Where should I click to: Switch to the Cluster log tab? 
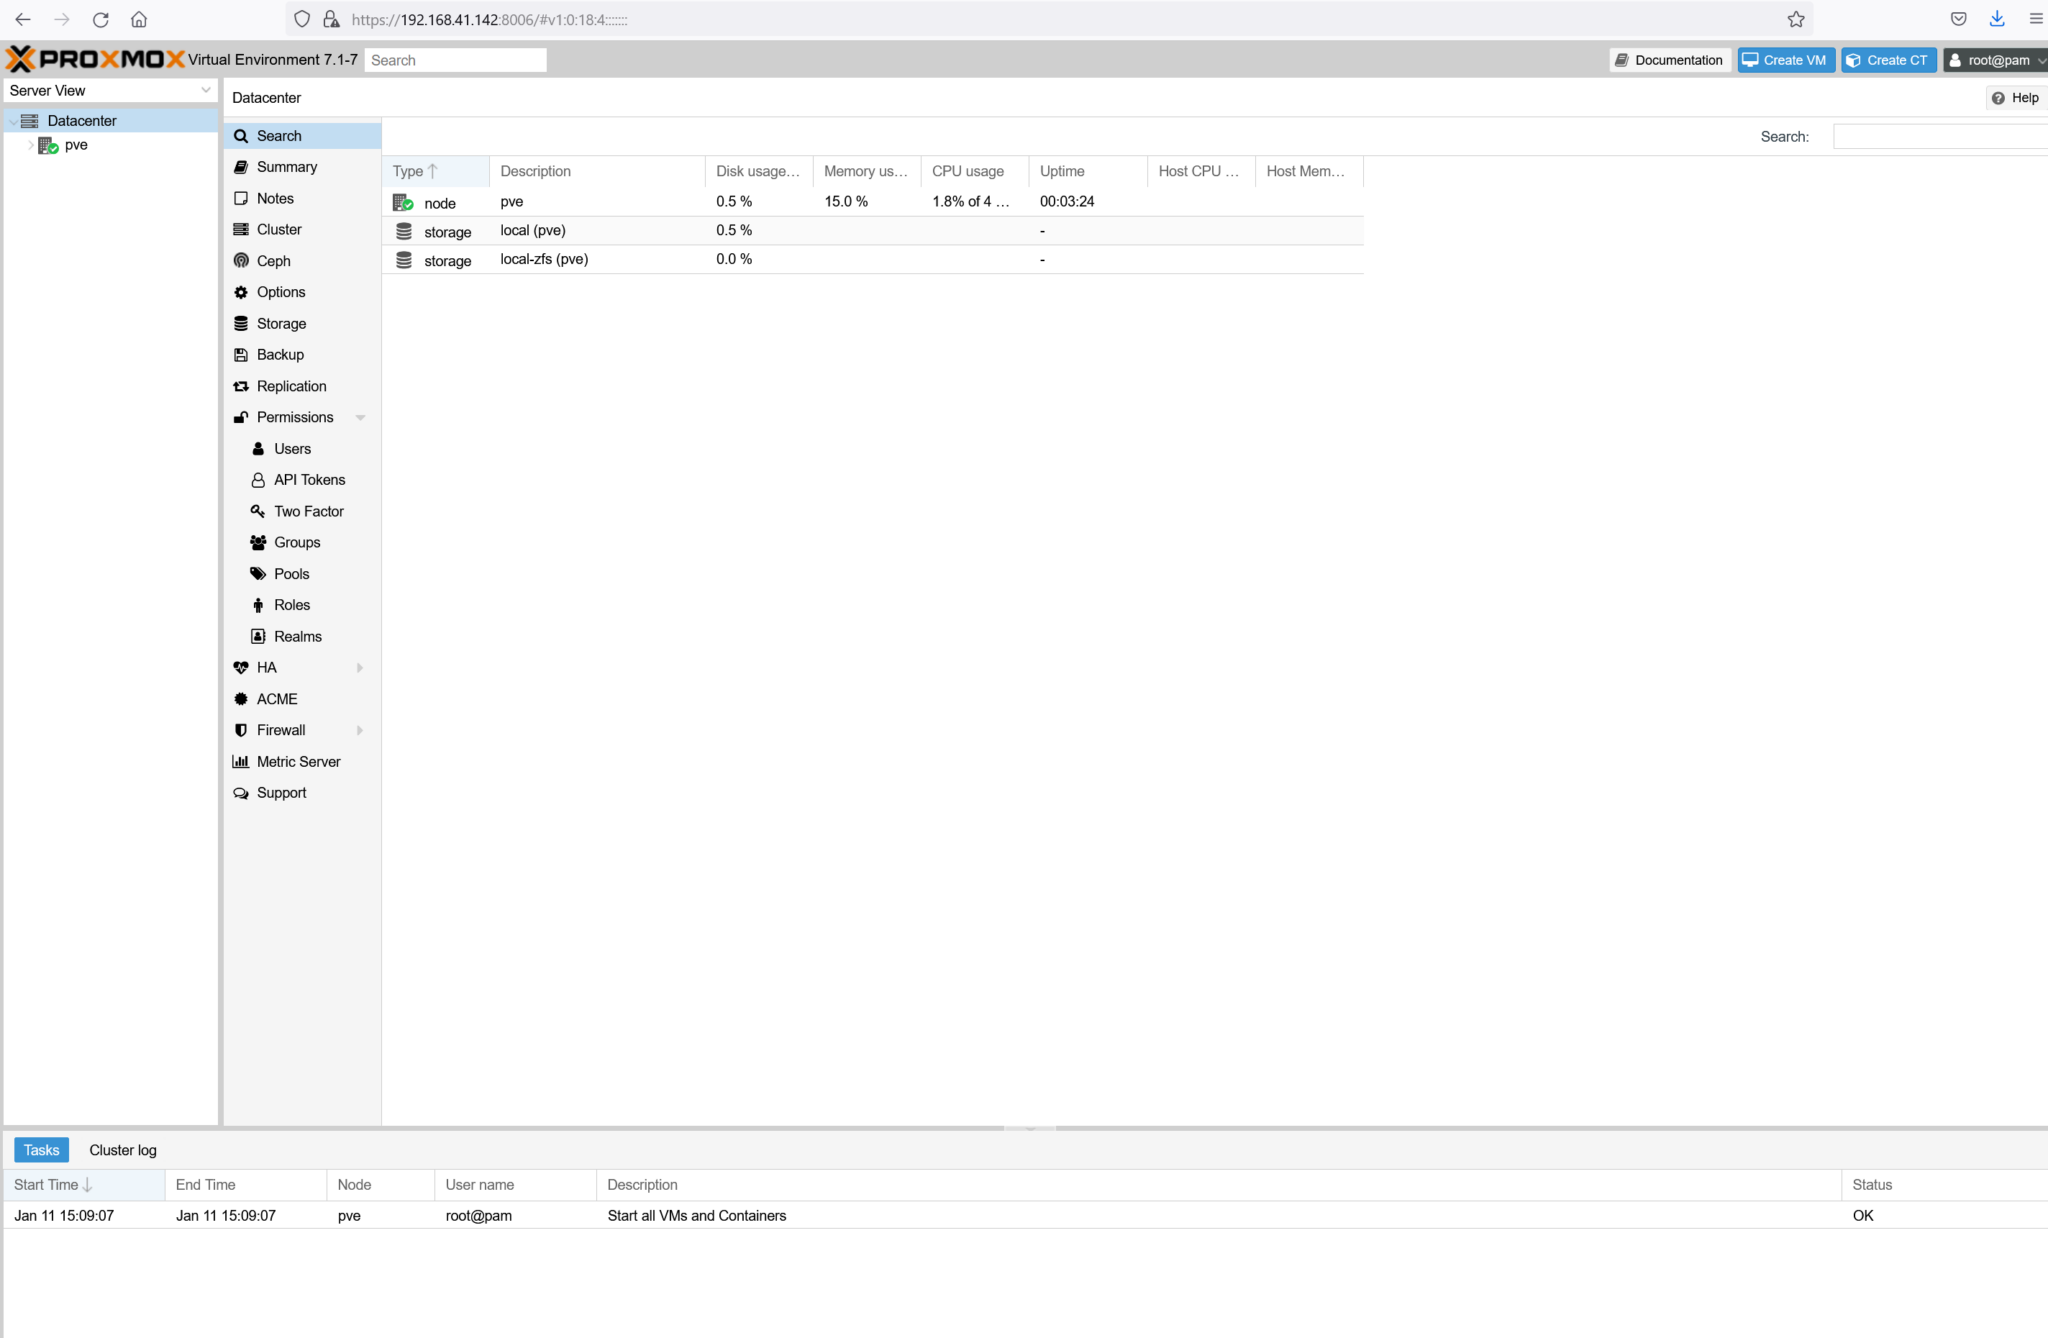[x=122, y=1149]
